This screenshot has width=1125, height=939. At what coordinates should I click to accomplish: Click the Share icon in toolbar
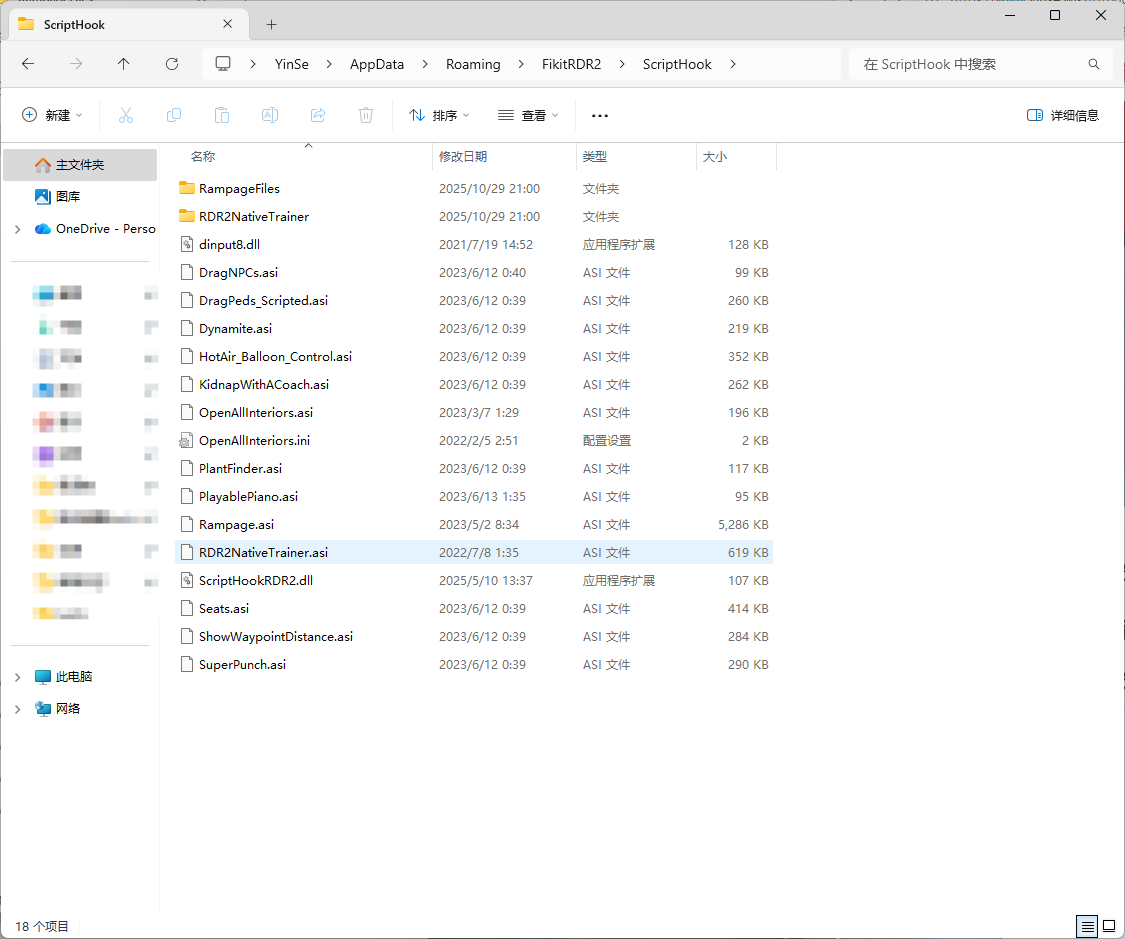pyautogui.click(x=318, y=115)
